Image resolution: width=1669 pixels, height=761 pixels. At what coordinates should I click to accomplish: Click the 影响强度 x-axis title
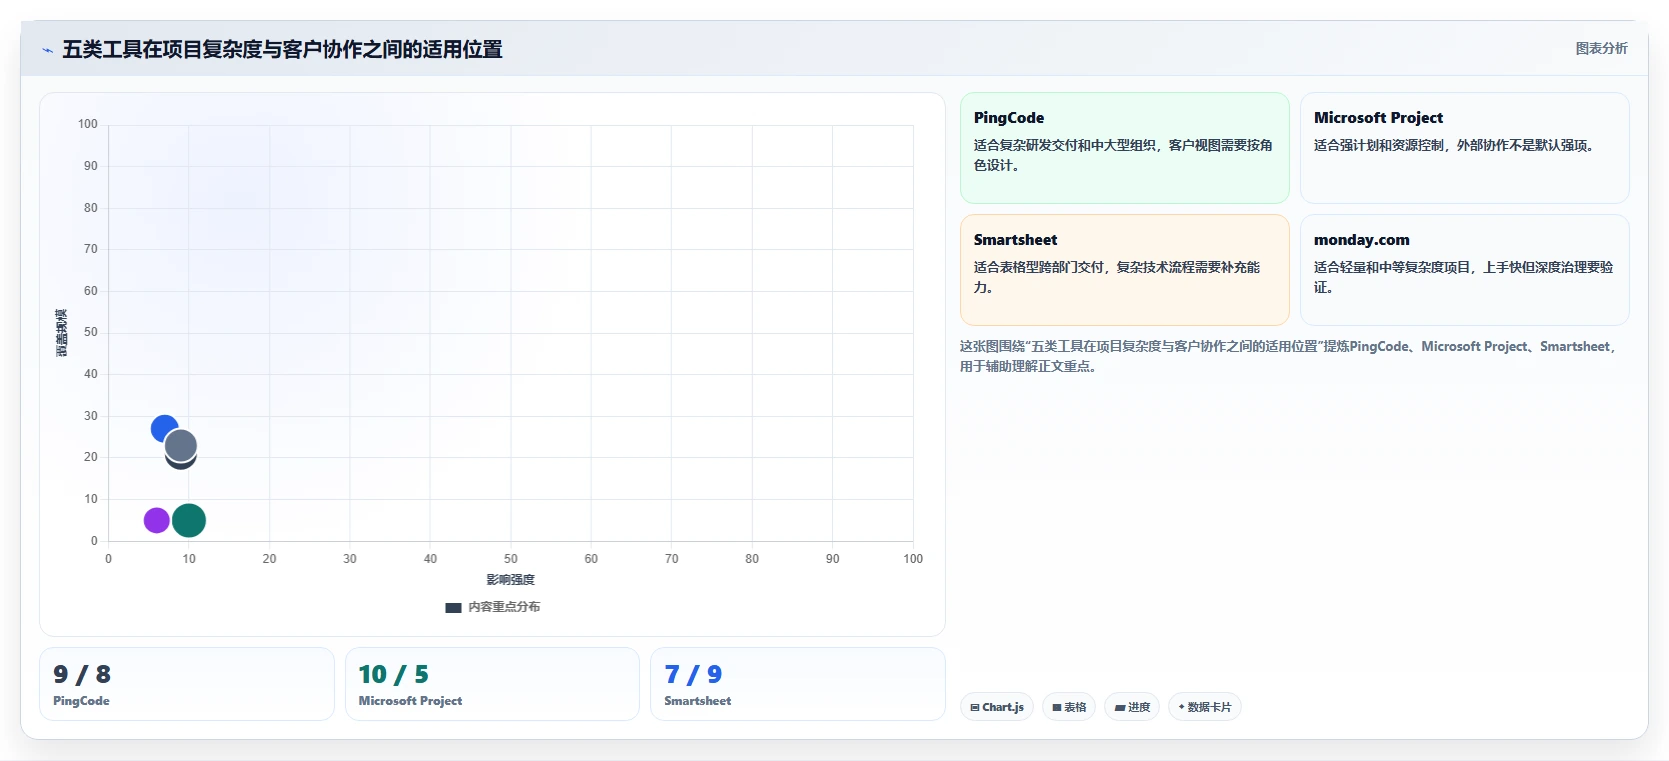pos(511,580)
